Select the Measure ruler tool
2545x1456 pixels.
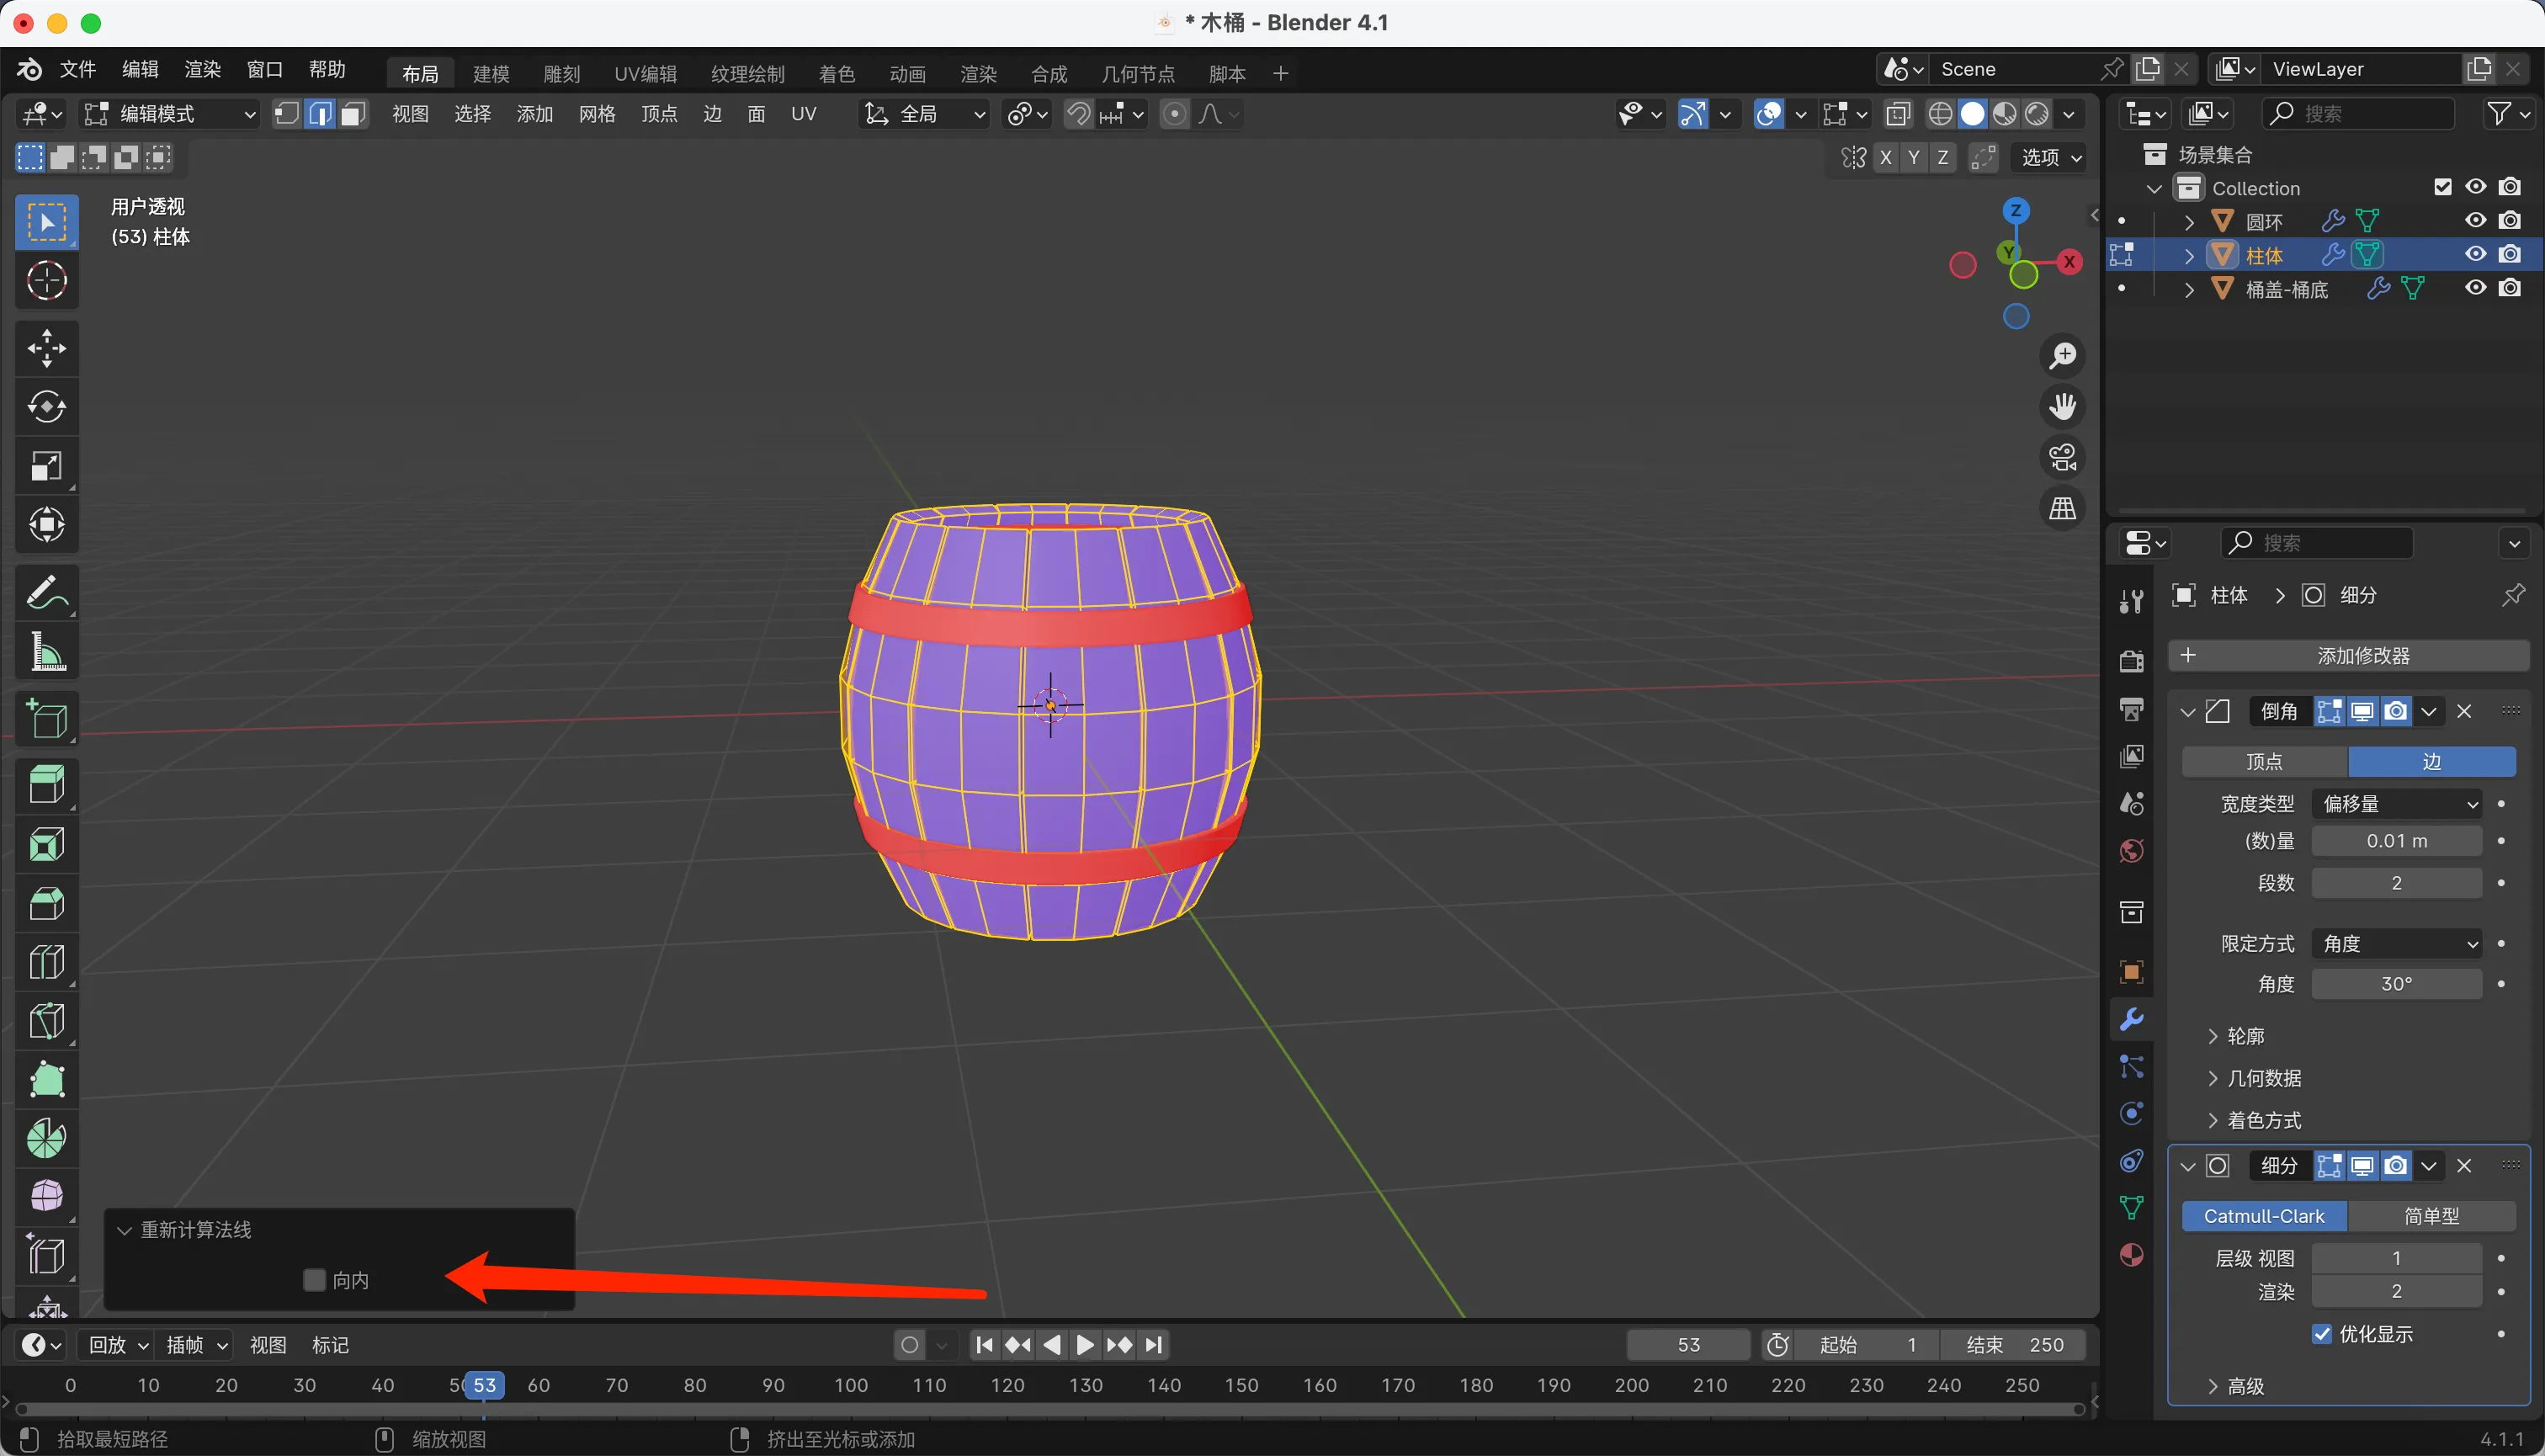click(46, 652)
